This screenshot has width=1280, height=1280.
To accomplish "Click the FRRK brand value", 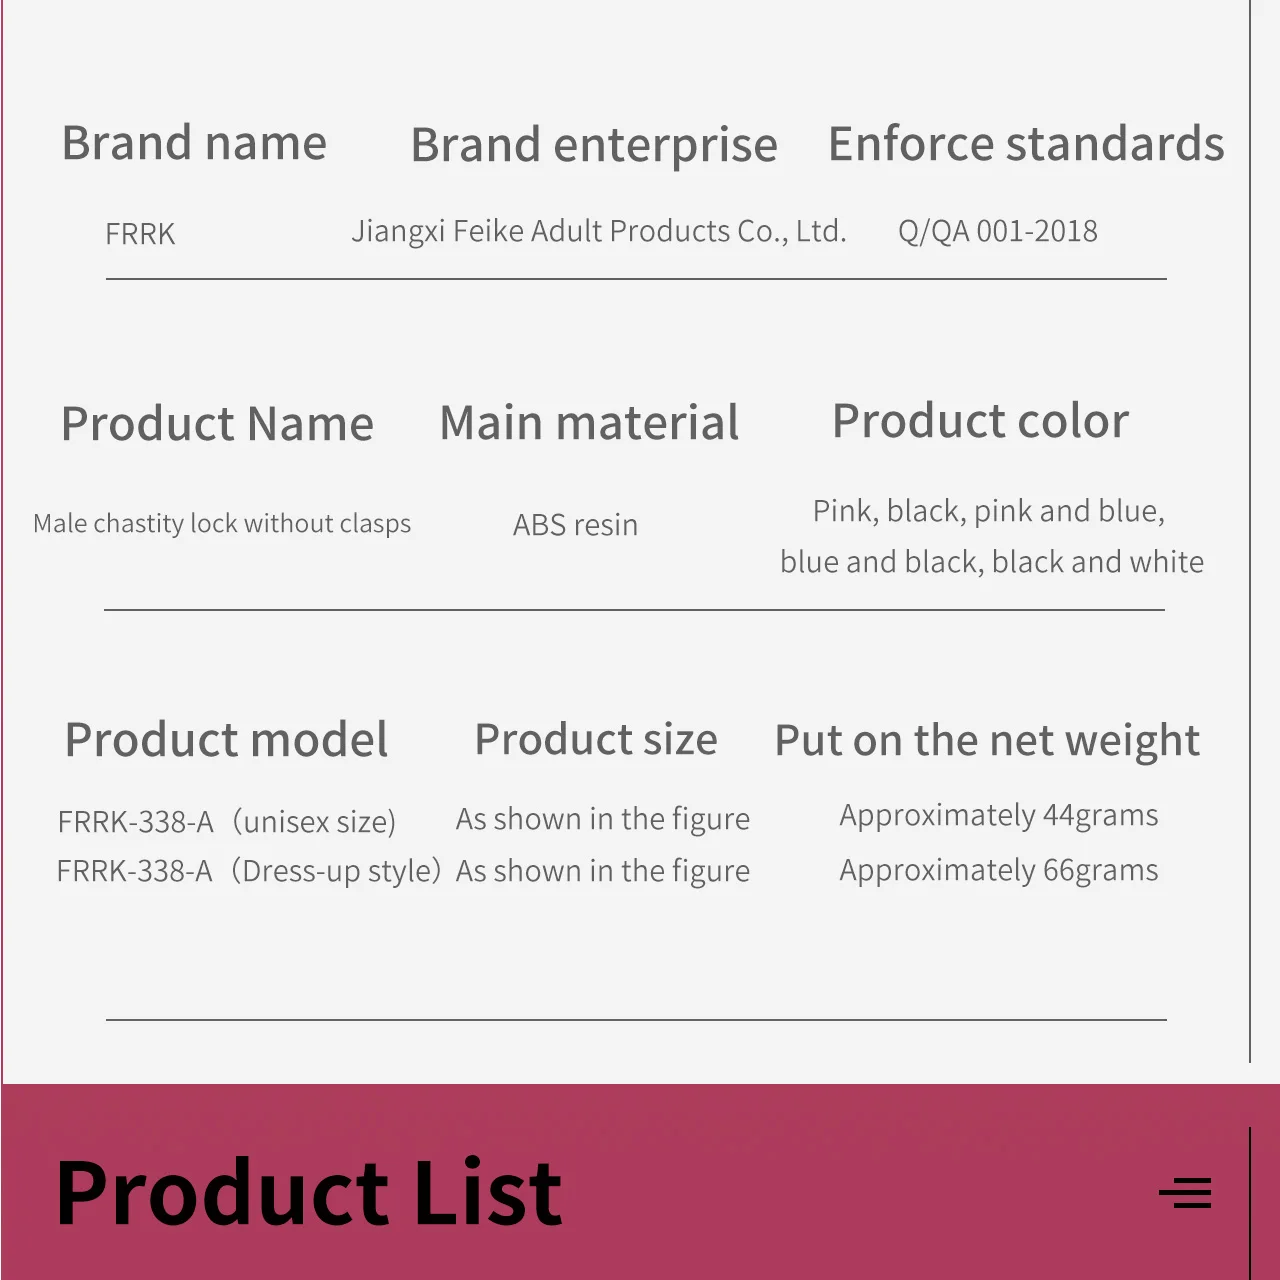I will click(140, 234).
